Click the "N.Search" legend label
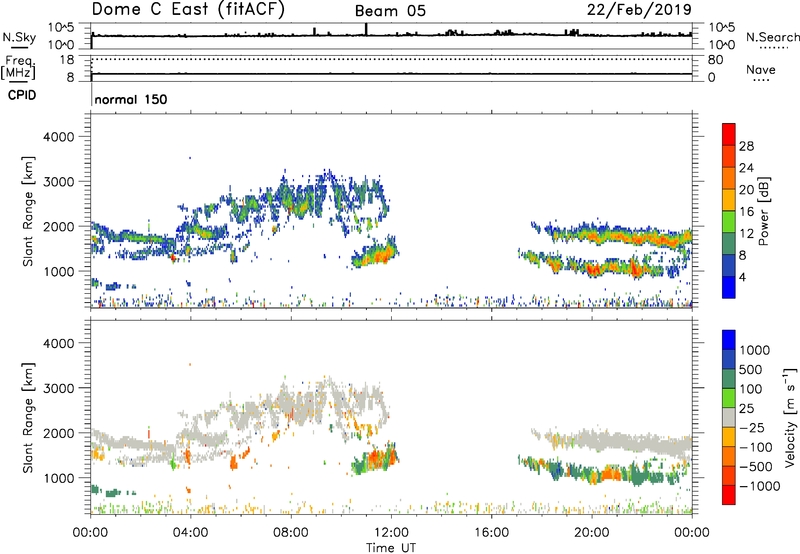 (772, 37)
